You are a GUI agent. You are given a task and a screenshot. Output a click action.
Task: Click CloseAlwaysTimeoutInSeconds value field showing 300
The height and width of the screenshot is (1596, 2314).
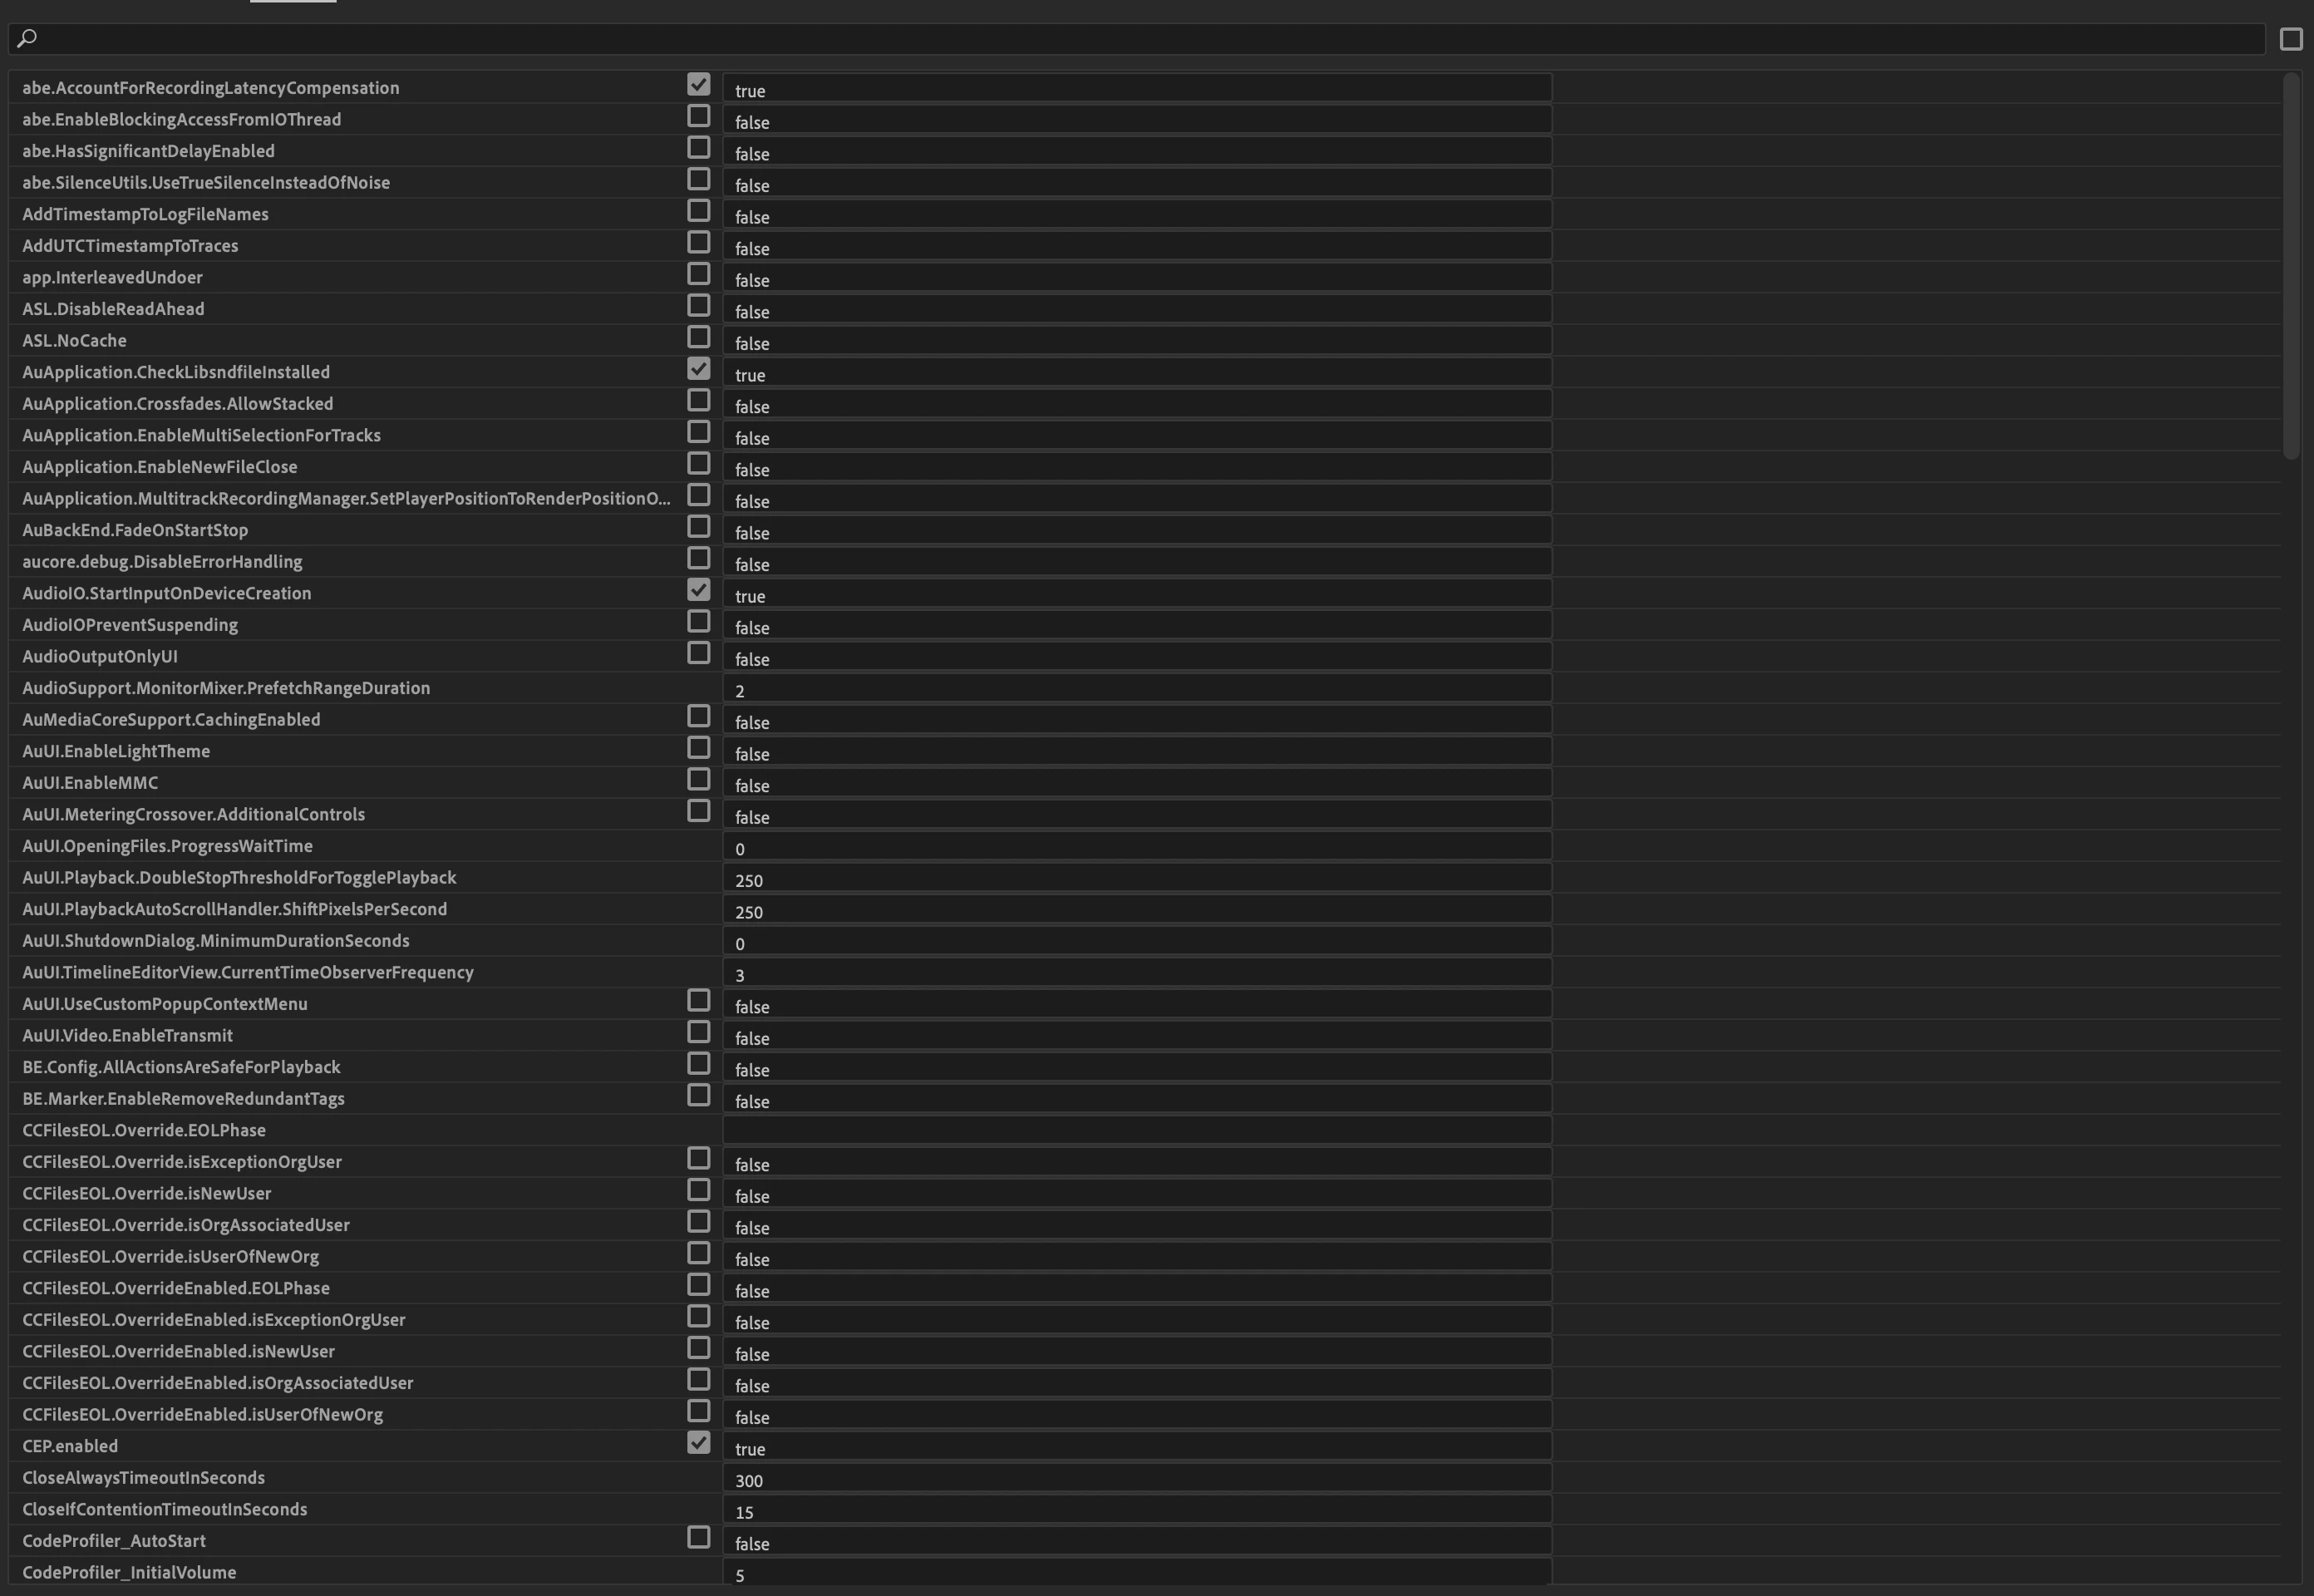[1136, 1480]
